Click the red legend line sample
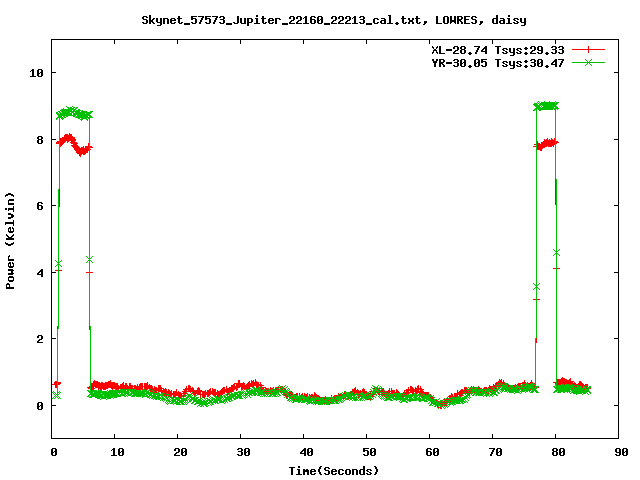 tap(588, 50)
